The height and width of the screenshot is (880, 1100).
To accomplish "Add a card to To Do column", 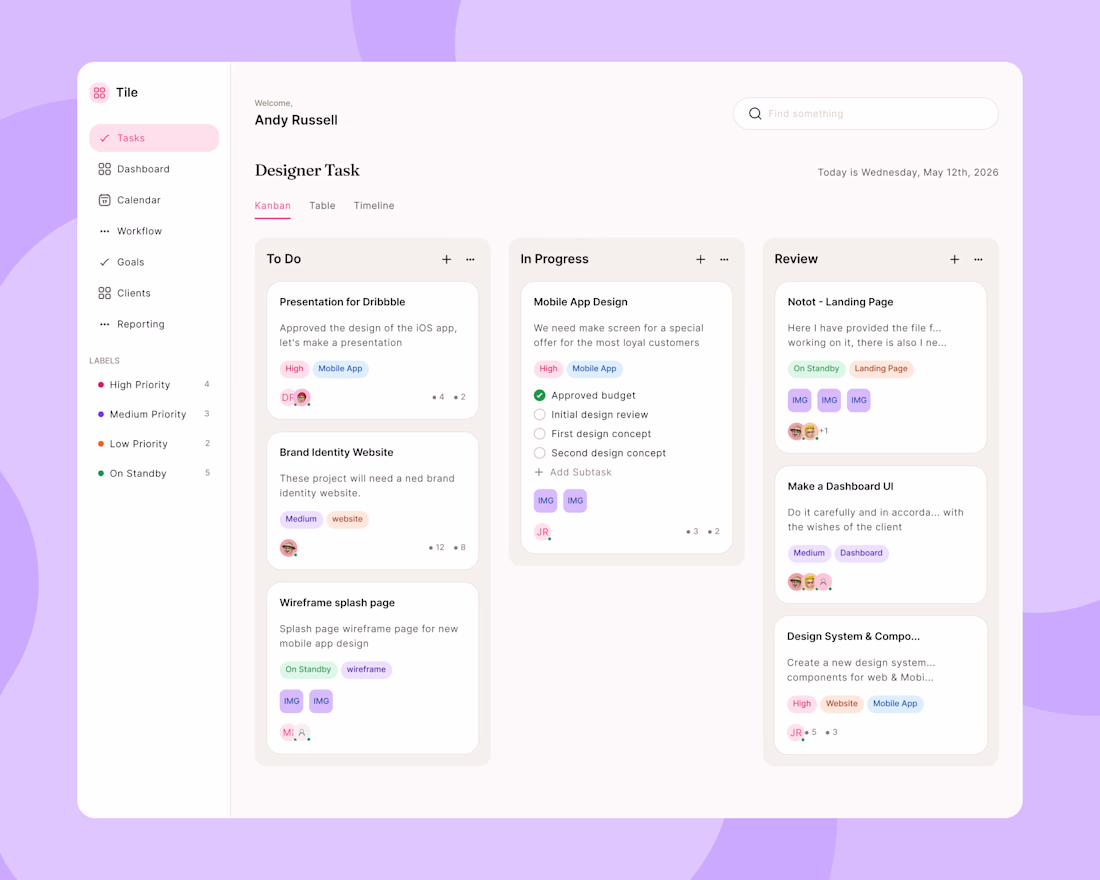I will tap(446, 260).
